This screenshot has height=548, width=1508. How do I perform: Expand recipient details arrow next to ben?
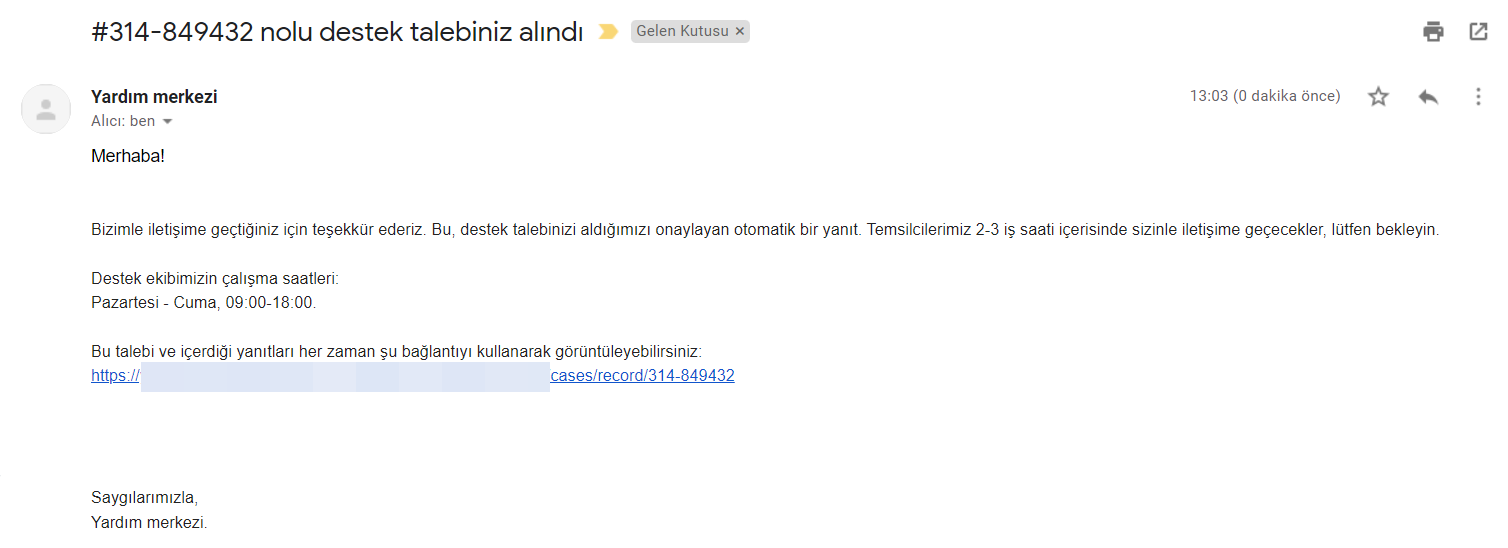(x=167, y=122)
